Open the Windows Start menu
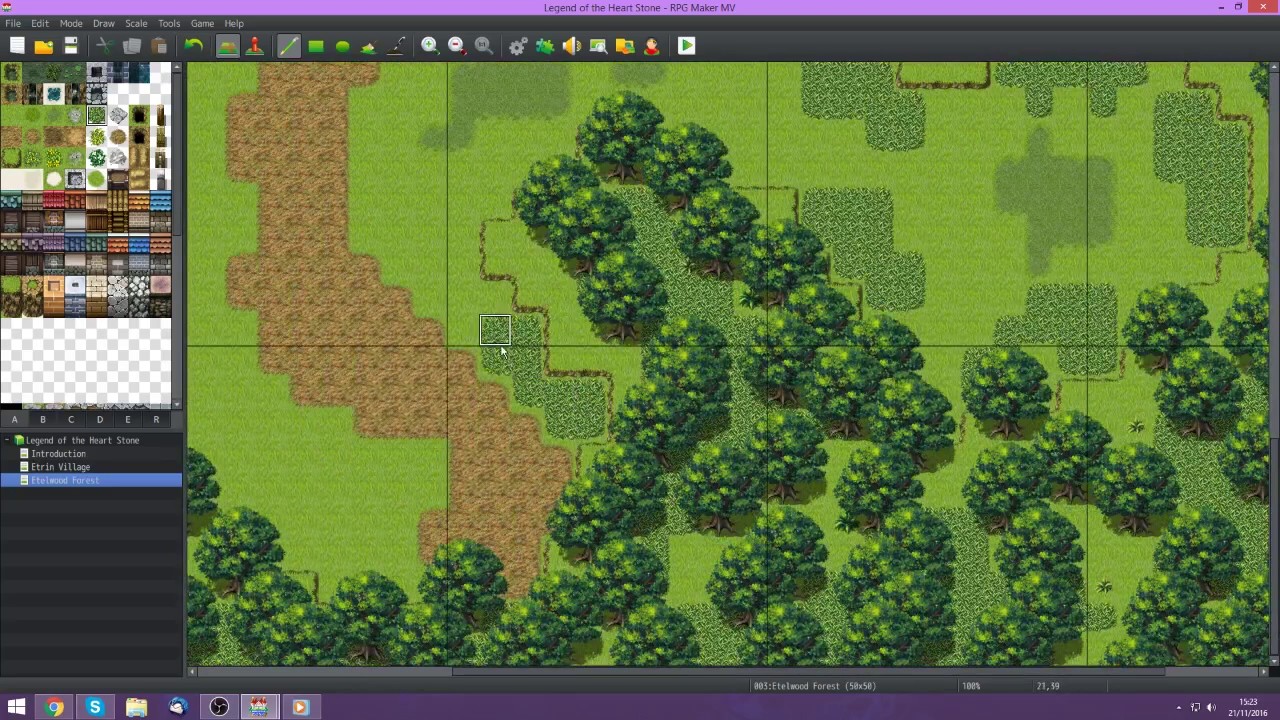Screen dimensions: 1280x720 pyautogui.click(x=16, y=708)
